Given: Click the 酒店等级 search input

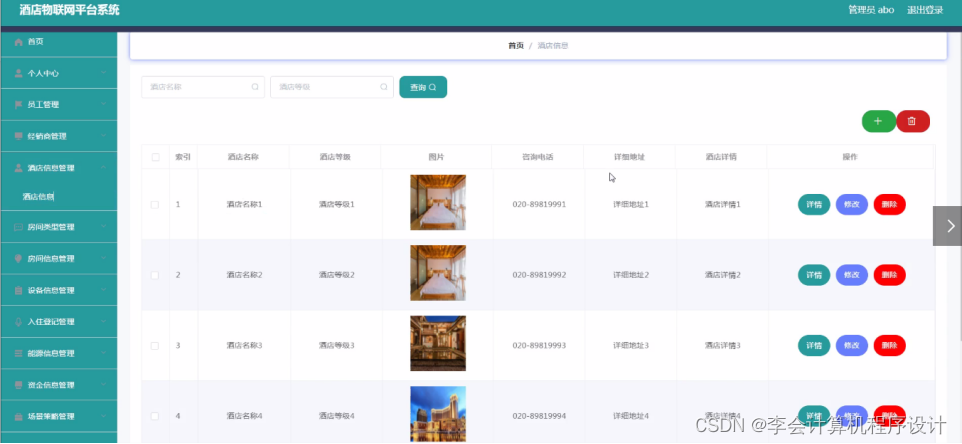Looking at the screenshot, I should [332, 87].
